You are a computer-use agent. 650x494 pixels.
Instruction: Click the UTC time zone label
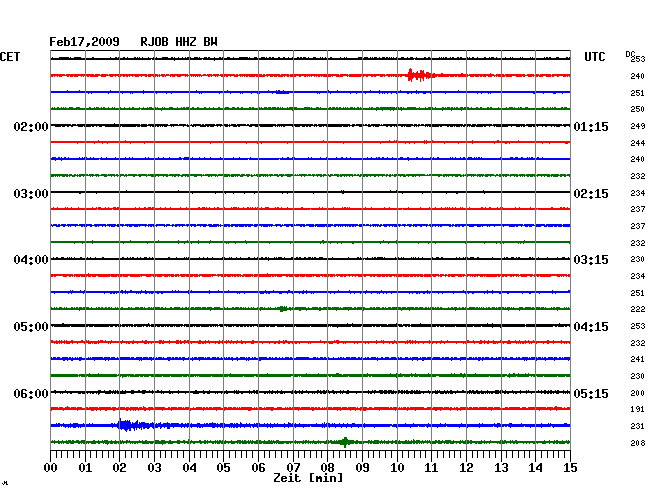(x=594, y=57)
